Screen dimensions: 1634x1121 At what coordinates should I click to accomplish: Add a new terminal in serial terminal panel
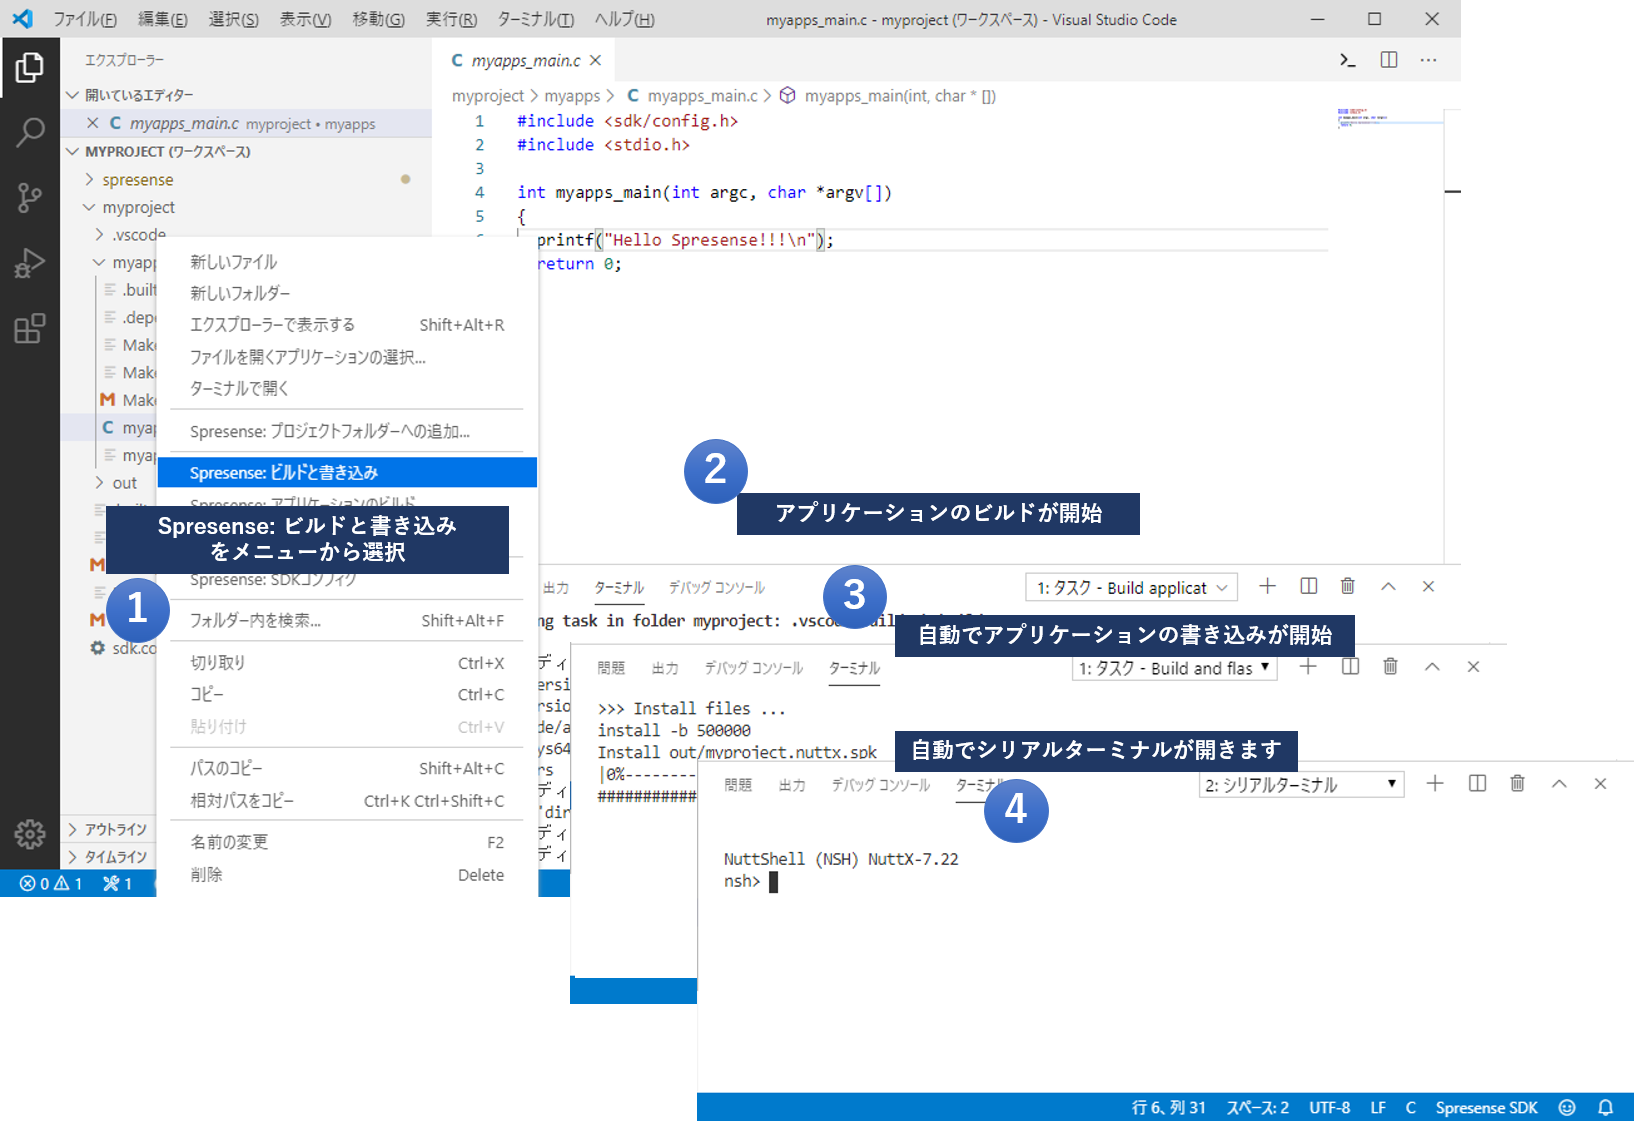pyautogui.click(x=1434, y=784)
